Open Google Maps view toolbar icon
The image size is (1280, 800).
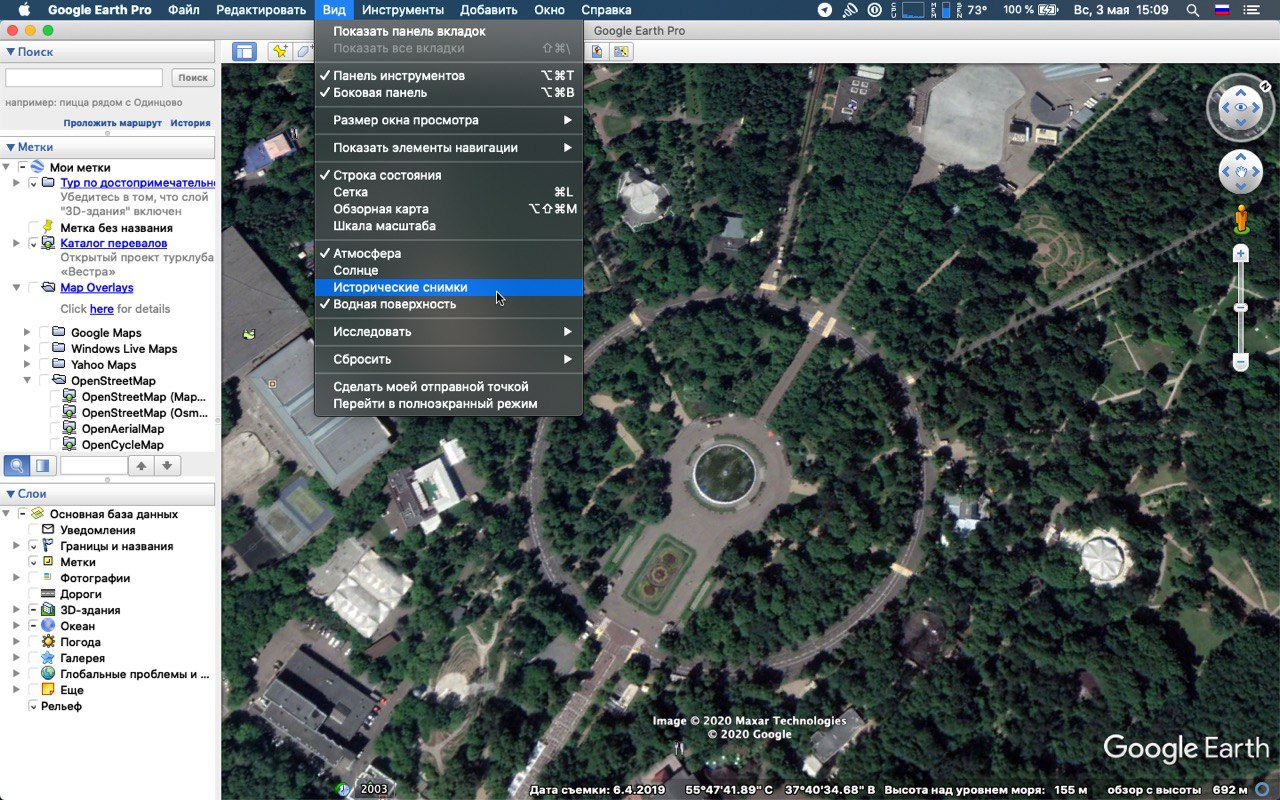(622, 51)
